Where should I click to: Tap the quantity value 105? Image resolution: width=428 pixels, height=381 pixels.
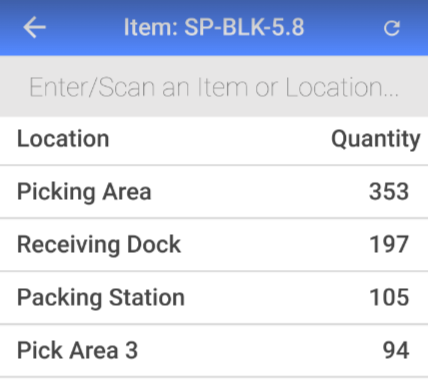(x=389, y=298)
